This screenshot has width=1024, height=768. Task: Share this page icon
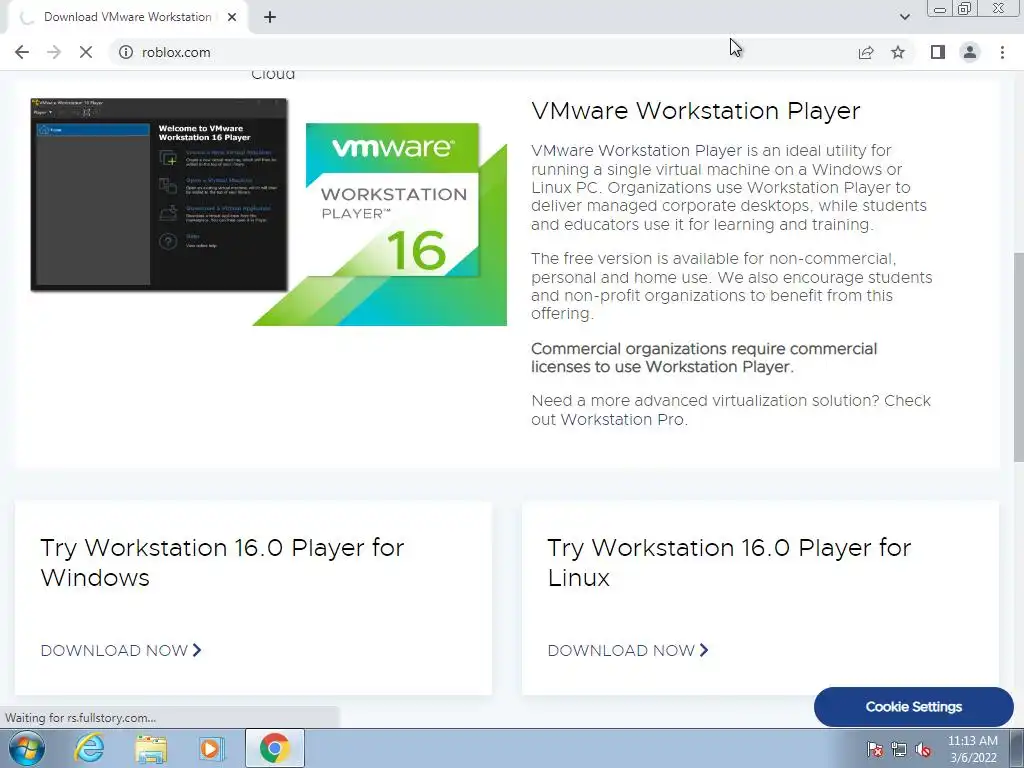(x=866, y=52)
